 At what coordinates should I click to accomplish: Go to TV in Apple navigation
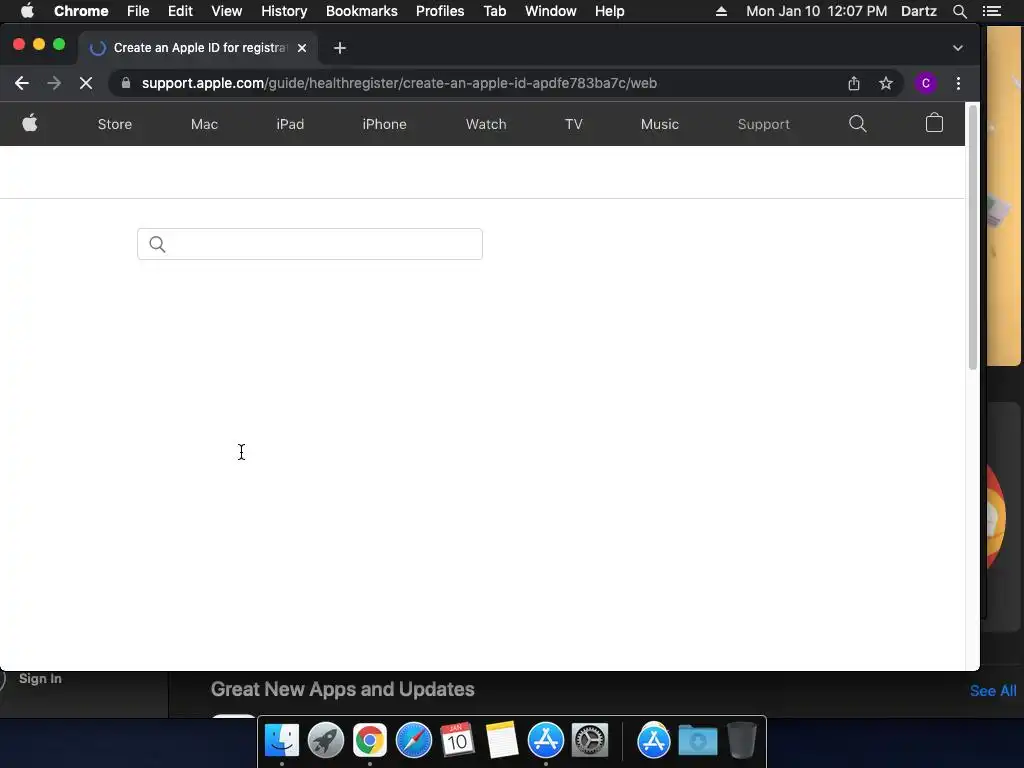coord(573,124)
